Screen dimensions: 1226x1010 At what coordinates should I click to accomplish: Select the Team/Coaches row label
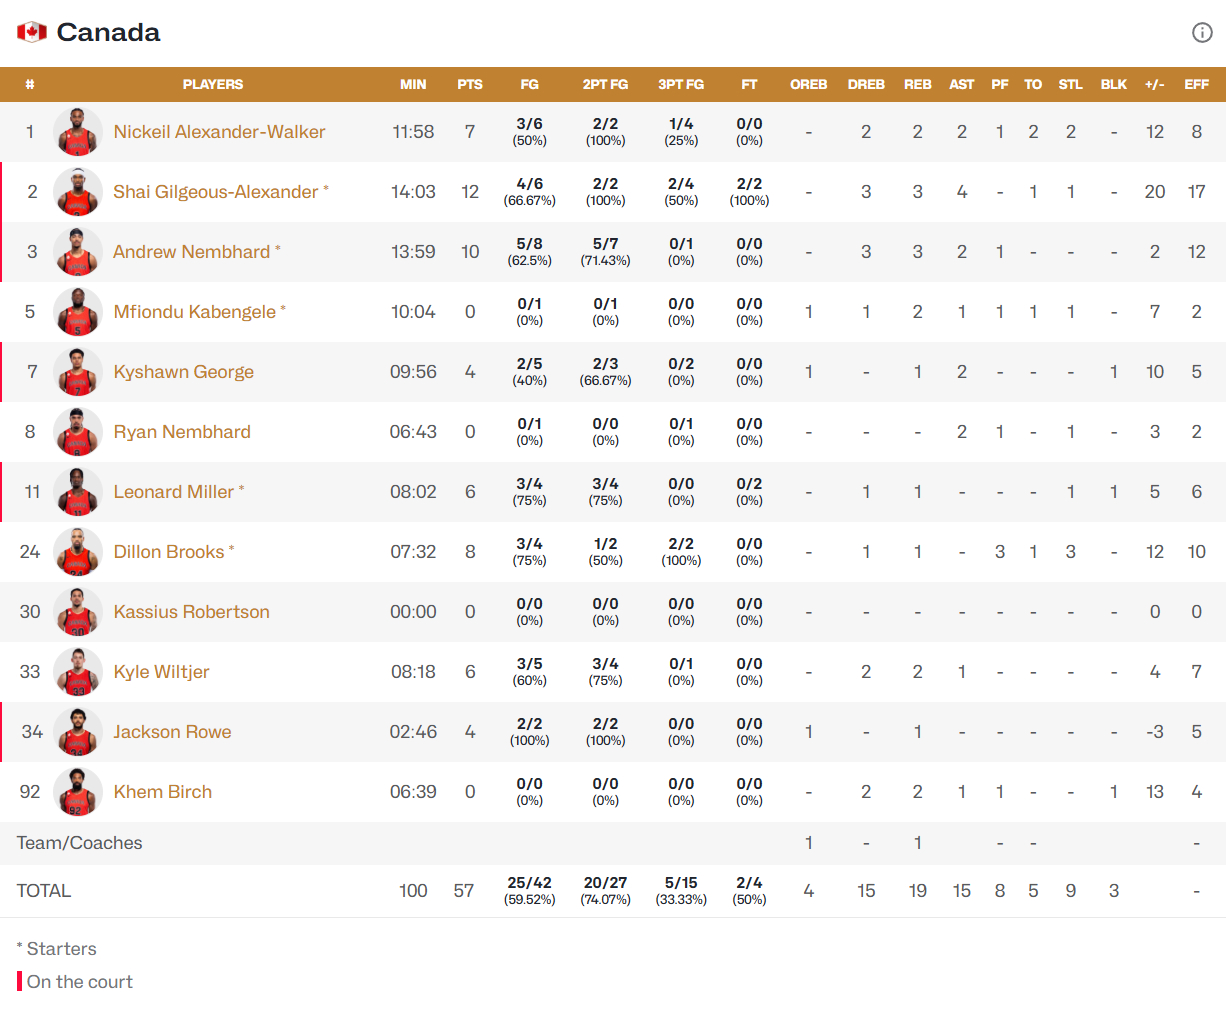point(79,843)
